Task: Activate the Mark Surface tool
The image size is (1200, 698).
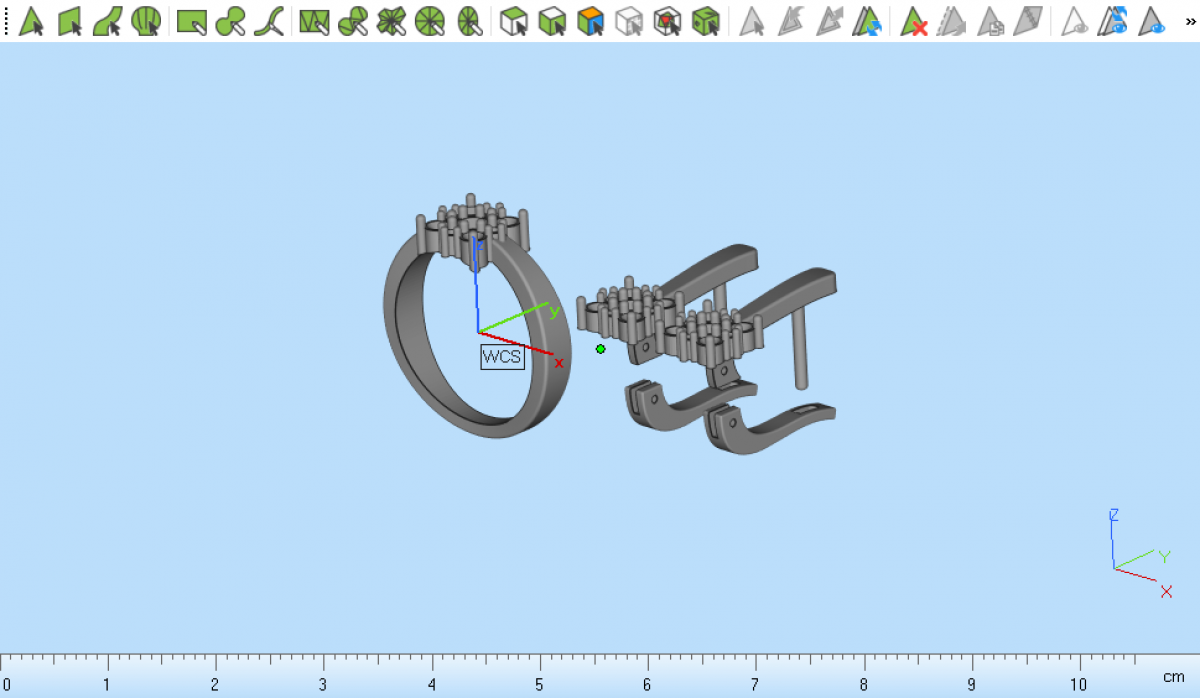Action: point(108,21)
